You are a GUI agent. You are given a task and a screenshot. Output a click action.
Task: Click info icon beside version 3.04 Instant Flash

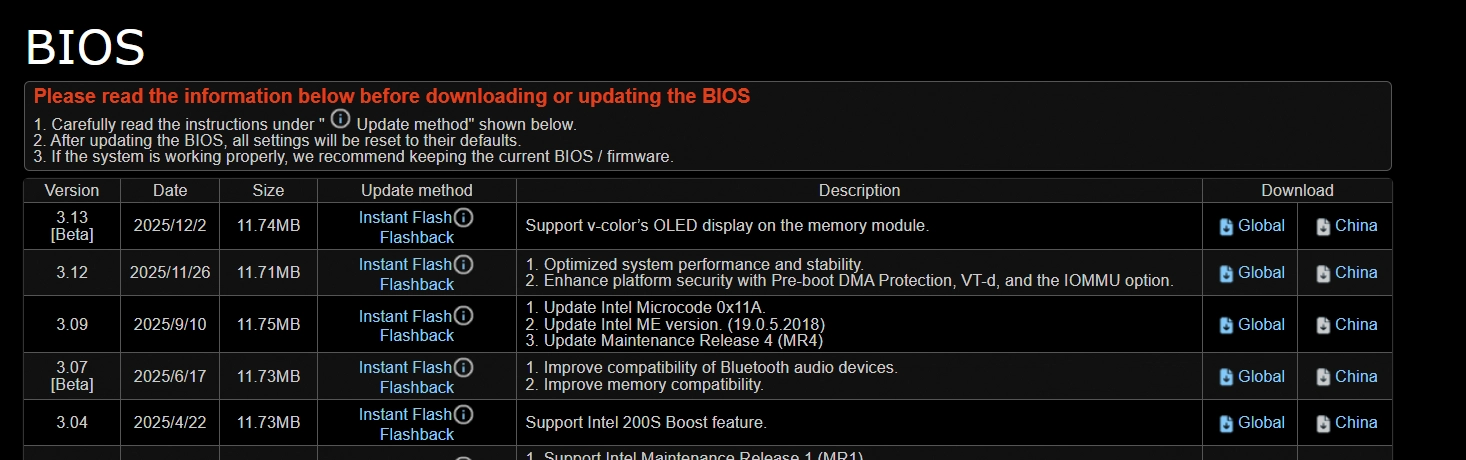tap(464, 414)
